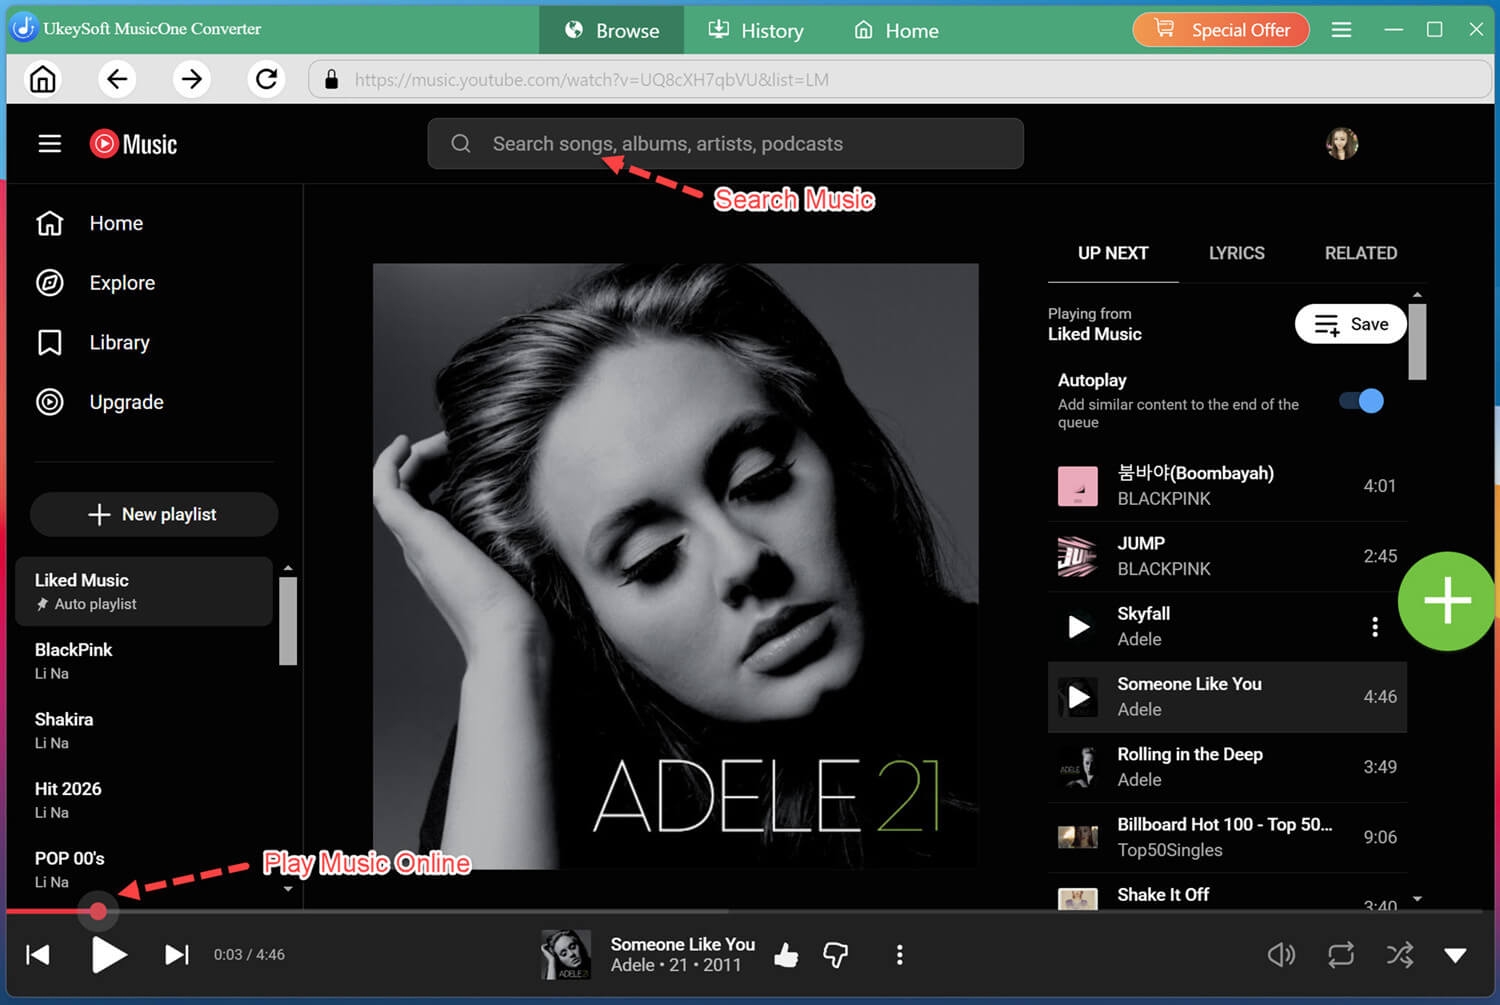Switch to the RELATED tab
Screen dimensions: 1500x1005
1361,253
